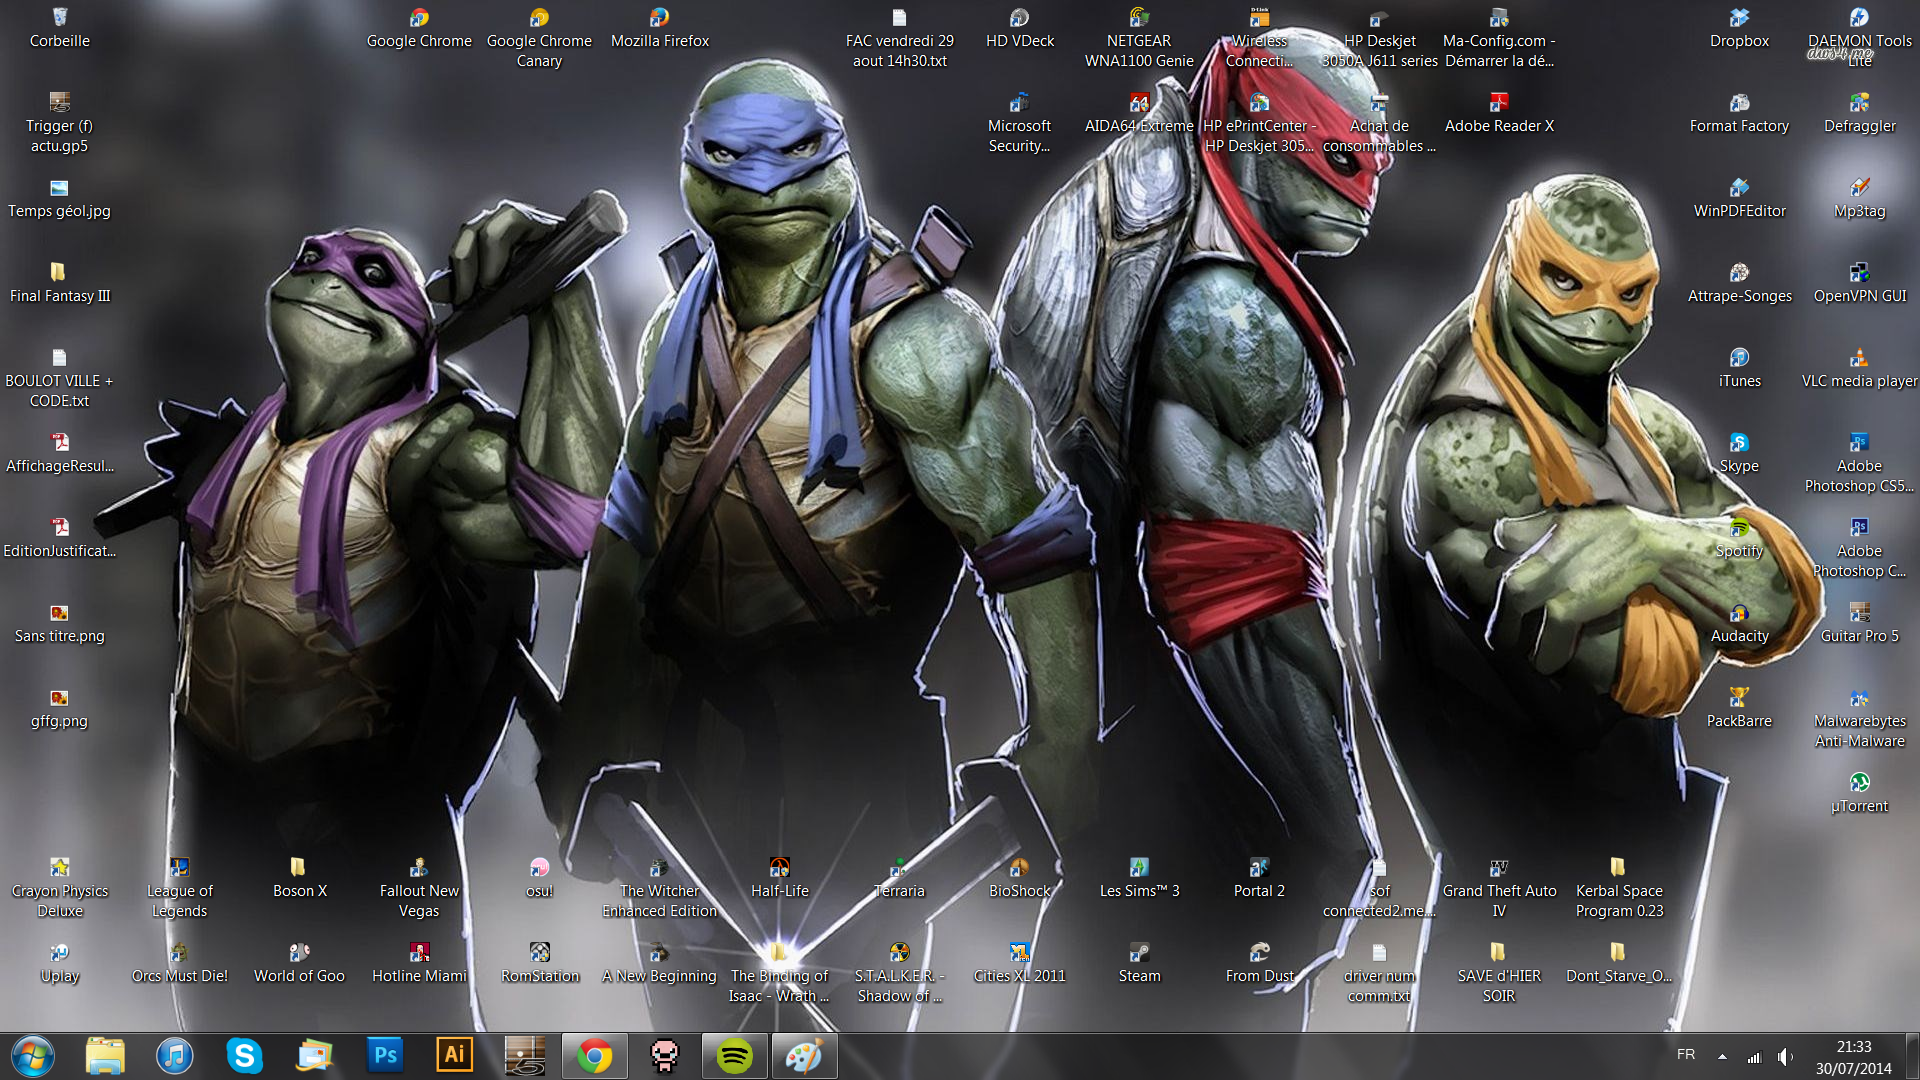
Task: Open the Attrape-Songes shortcut
Action: [1739, 283]
